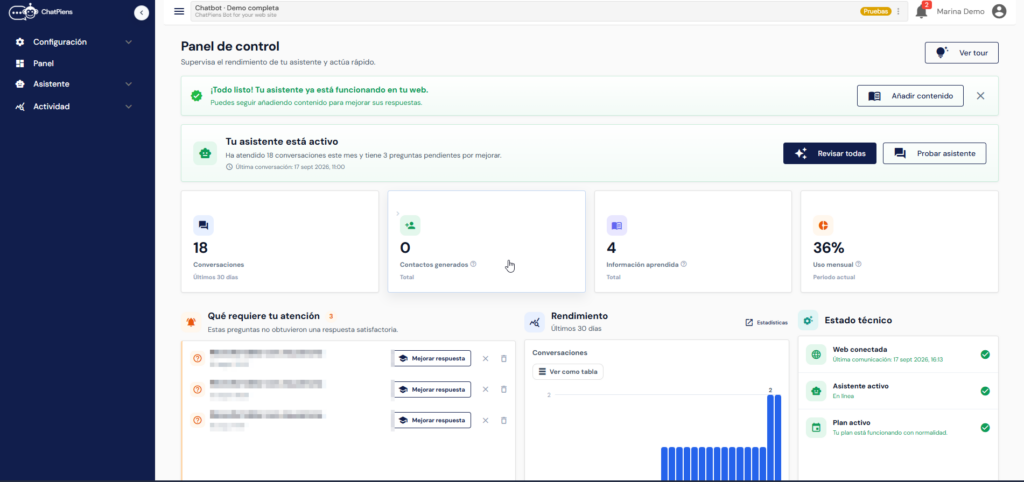Click the first question's orange question icon
Viewport: 1024px width, 482px height.
197,359
